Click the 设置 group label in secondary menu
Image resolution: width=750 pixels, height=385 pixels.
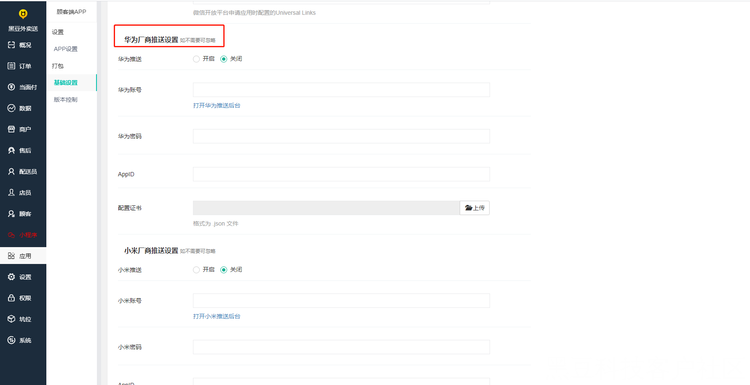click(x=58, y=32)
